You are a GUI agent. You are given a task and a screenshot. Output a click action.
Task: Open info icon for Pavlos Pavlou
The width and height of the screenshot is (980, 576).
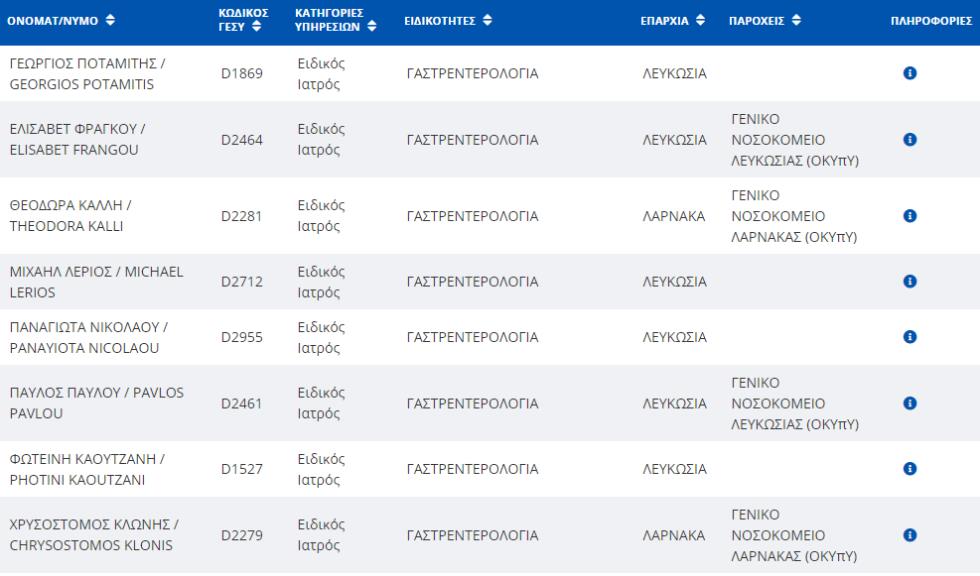[909, 403]
